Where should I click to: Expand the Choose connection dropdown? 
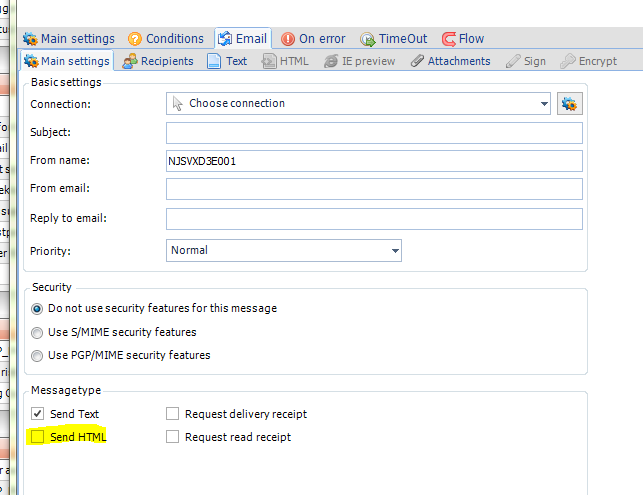coord(358,104)
